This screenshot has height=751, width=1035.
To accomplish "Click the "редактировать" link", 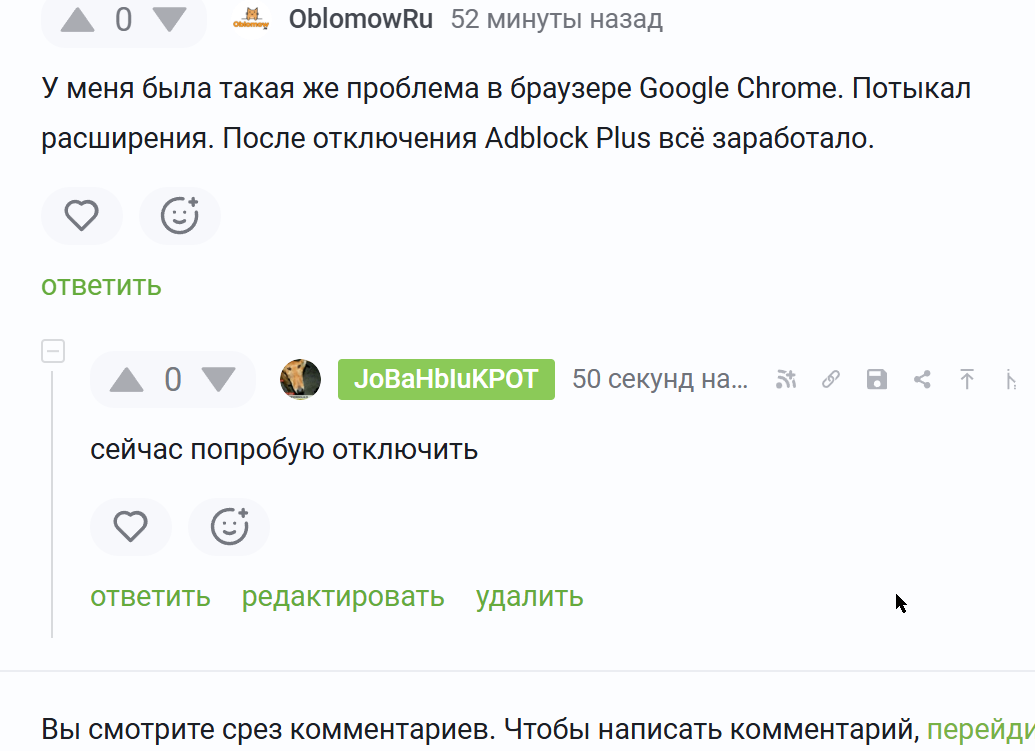I will (x=343, y=597).
